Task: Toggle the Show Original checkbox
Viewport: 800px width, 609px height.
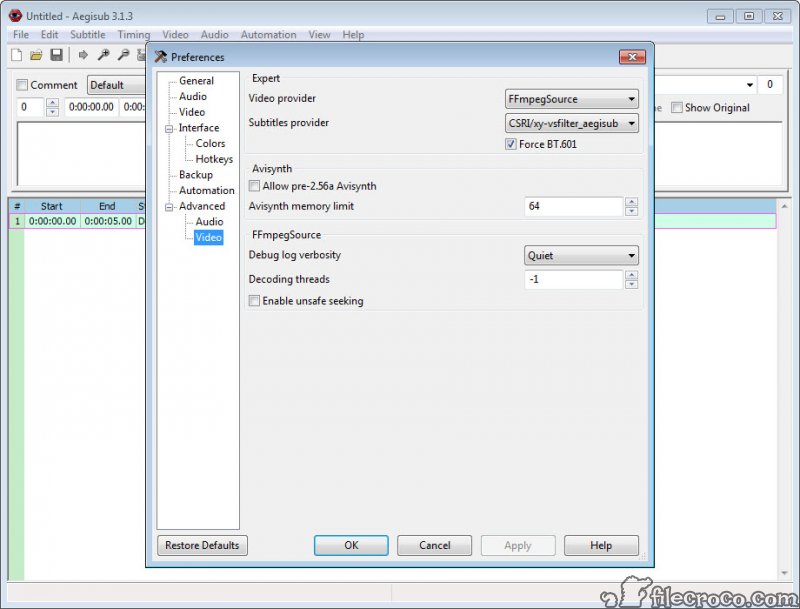Action: [x=677, y=107]
